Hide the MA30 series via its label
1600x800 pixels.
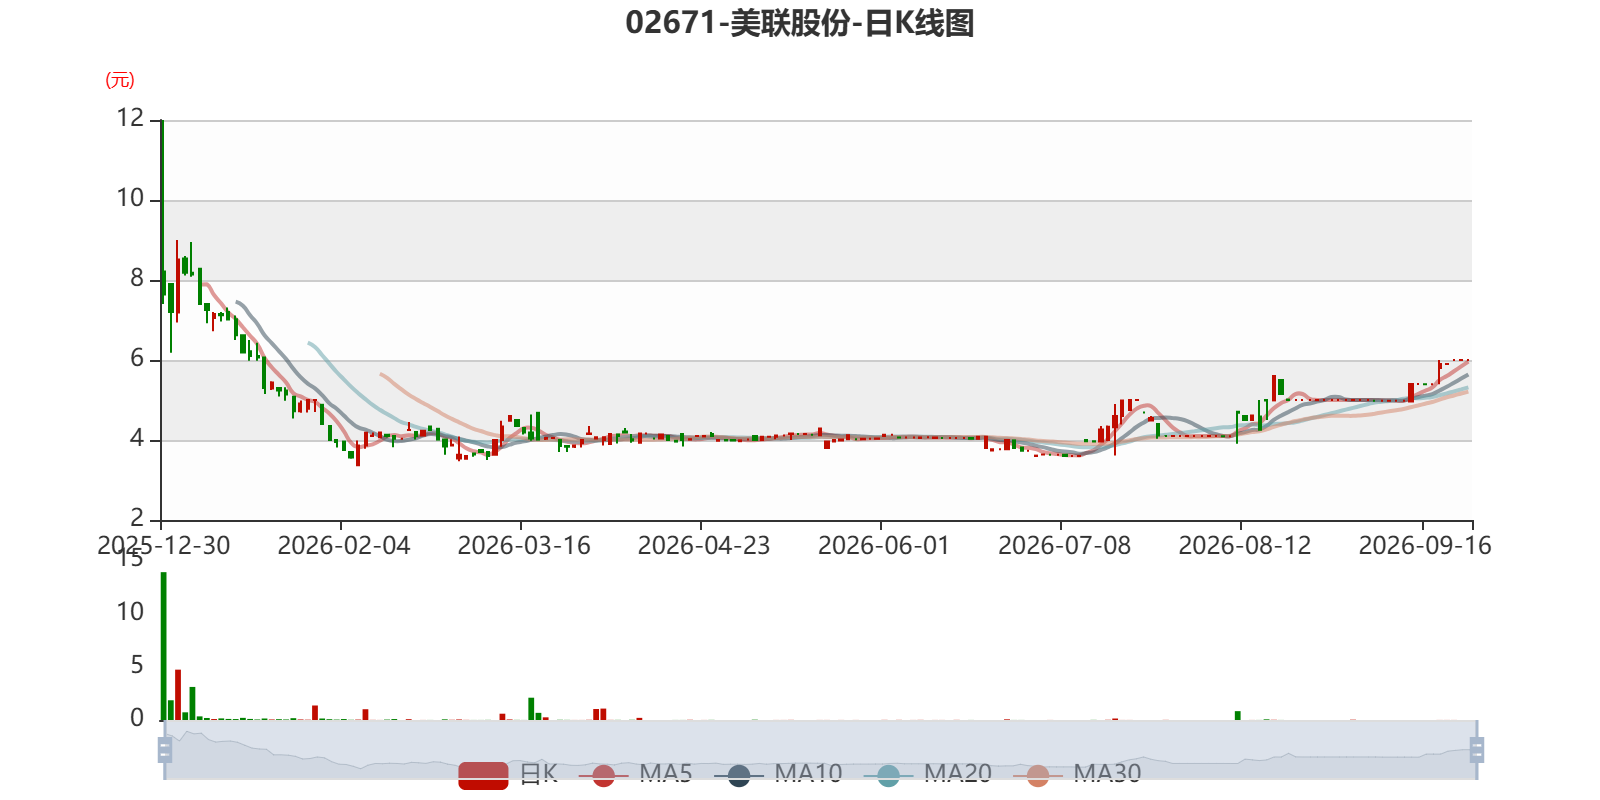coord(1107,773)
